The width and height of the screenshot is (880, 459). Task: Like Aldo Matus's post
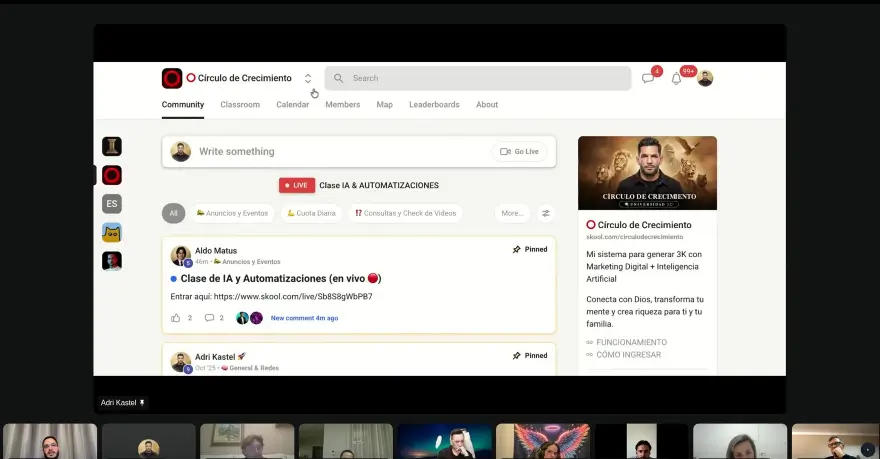click(x=176, y=318)
